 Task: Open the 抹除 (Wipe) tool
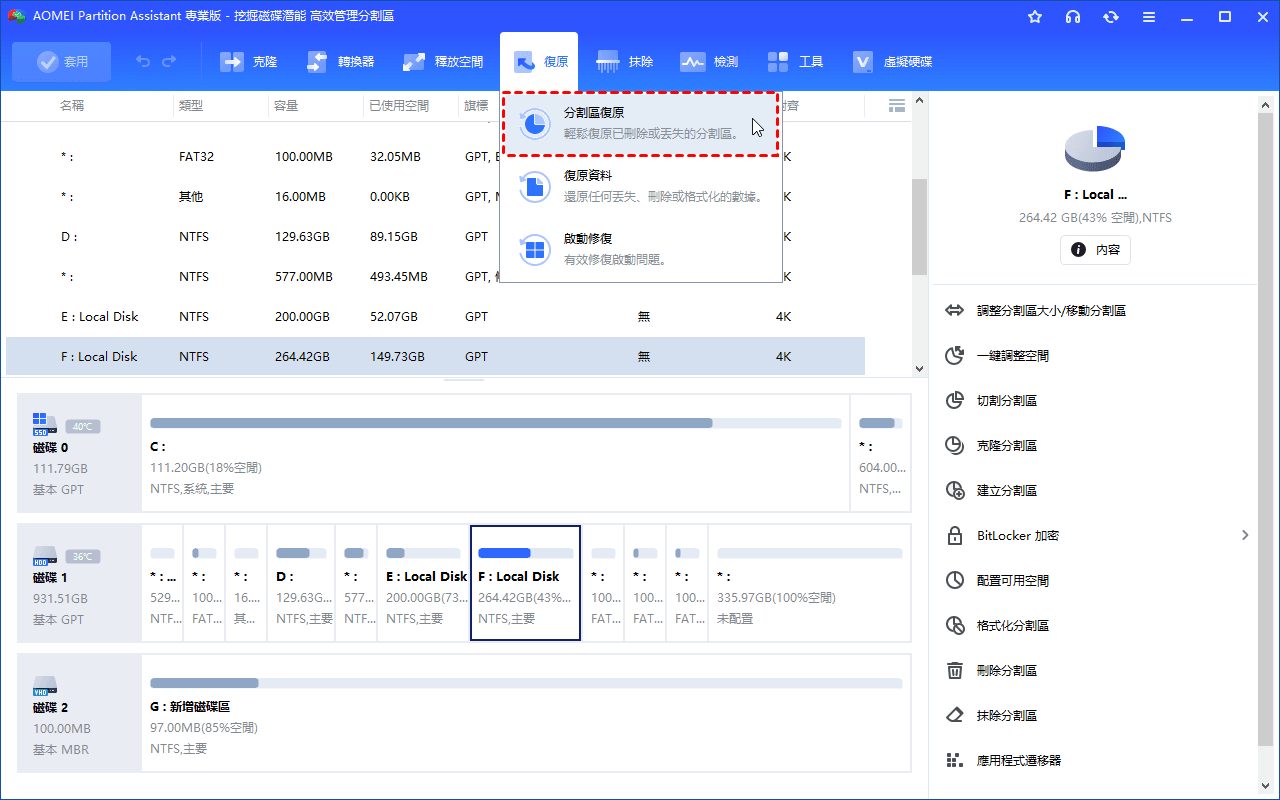625,62
